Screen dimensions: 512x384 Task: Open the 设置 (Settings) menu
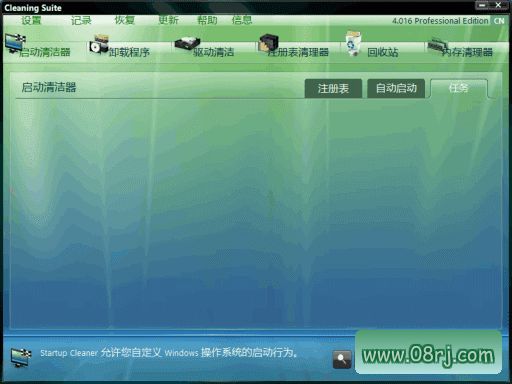tap(31, 20)
